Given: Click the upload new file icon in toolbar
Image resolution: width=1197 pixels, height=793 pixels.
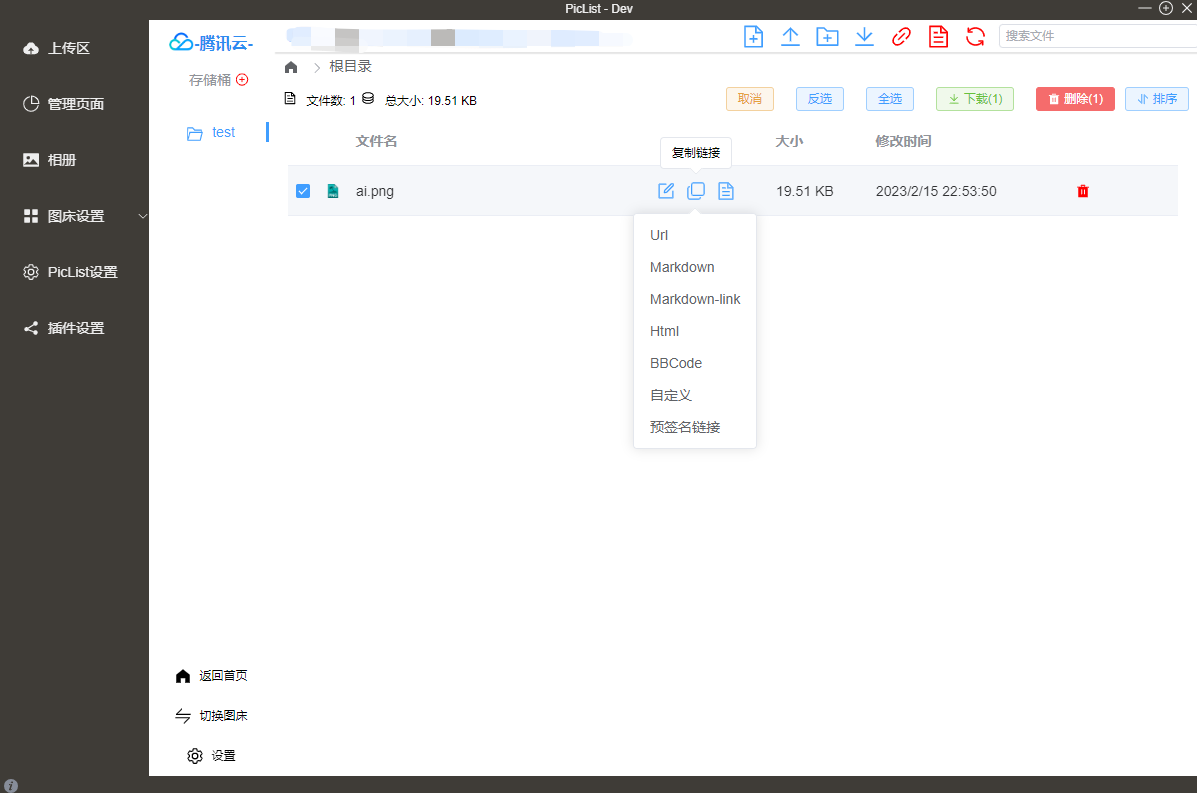Looking at the screenshot, I should tap(753, 37).
